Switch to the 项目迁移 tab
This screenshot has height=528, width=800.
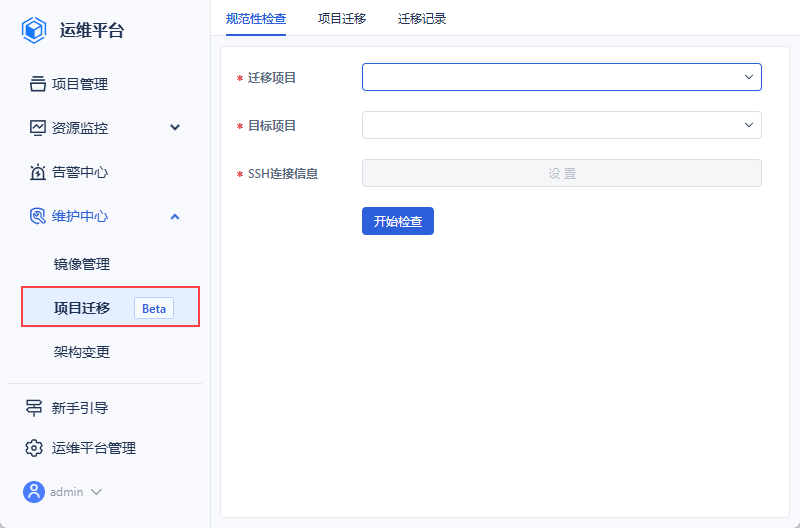coord(342,18)
